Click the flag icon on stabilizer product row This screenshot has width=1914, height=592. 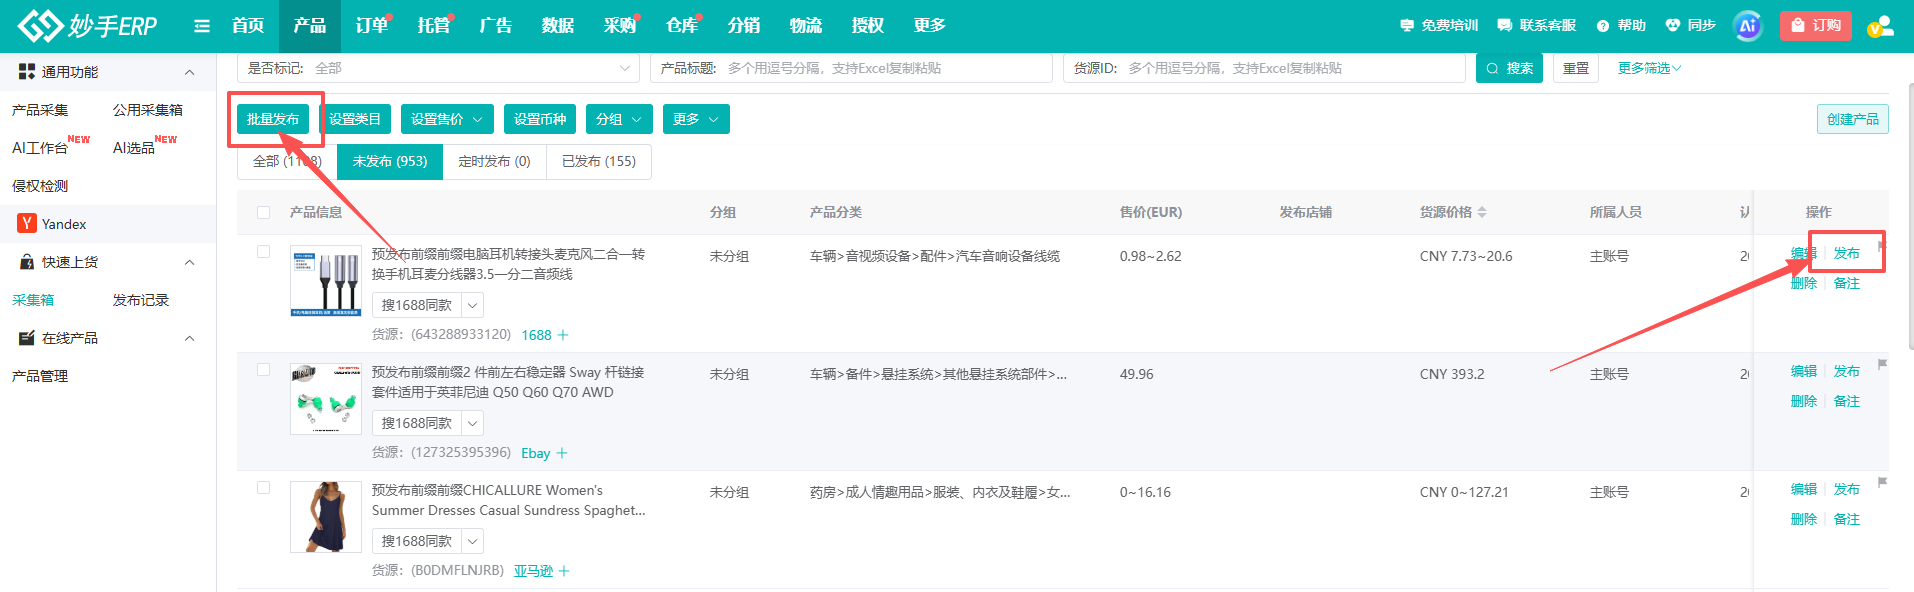pos(1882,364)
